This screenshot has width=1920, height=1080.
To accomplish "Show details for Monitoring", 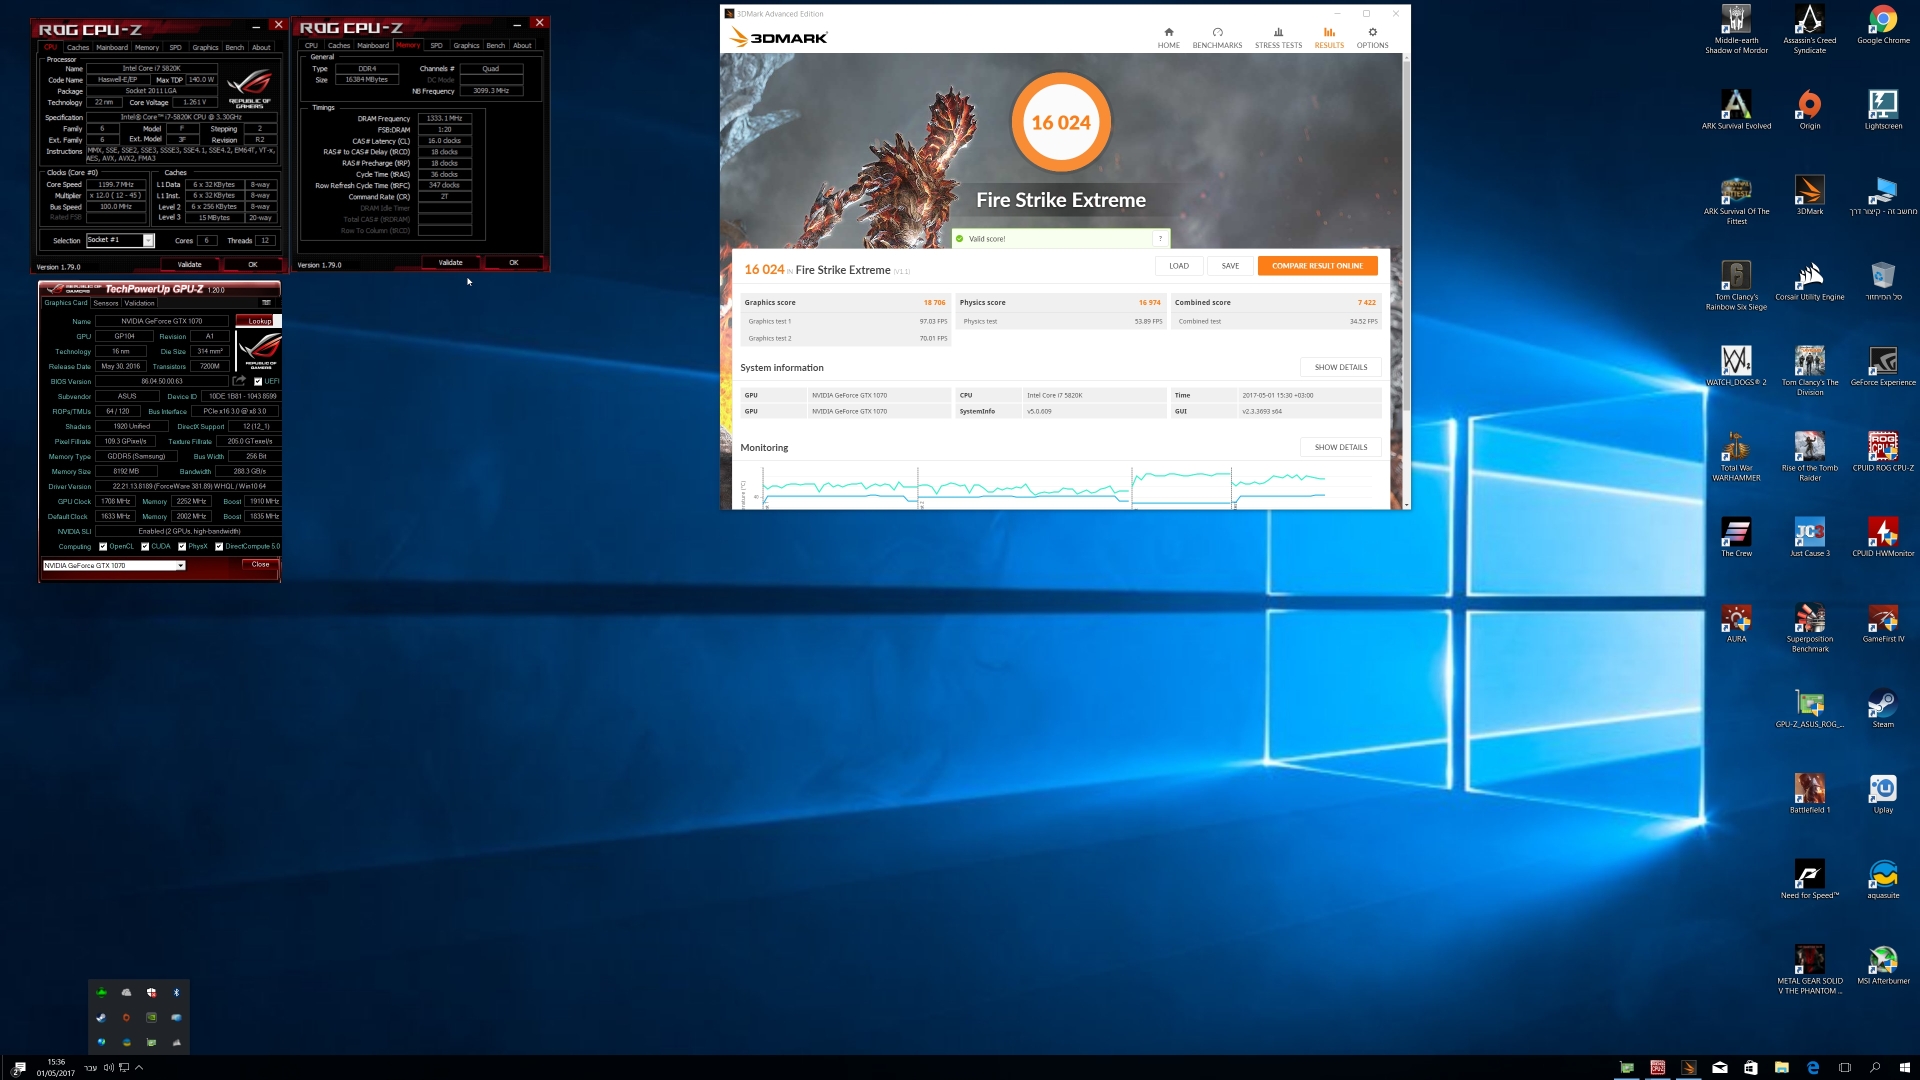I will pos(1340,447).
